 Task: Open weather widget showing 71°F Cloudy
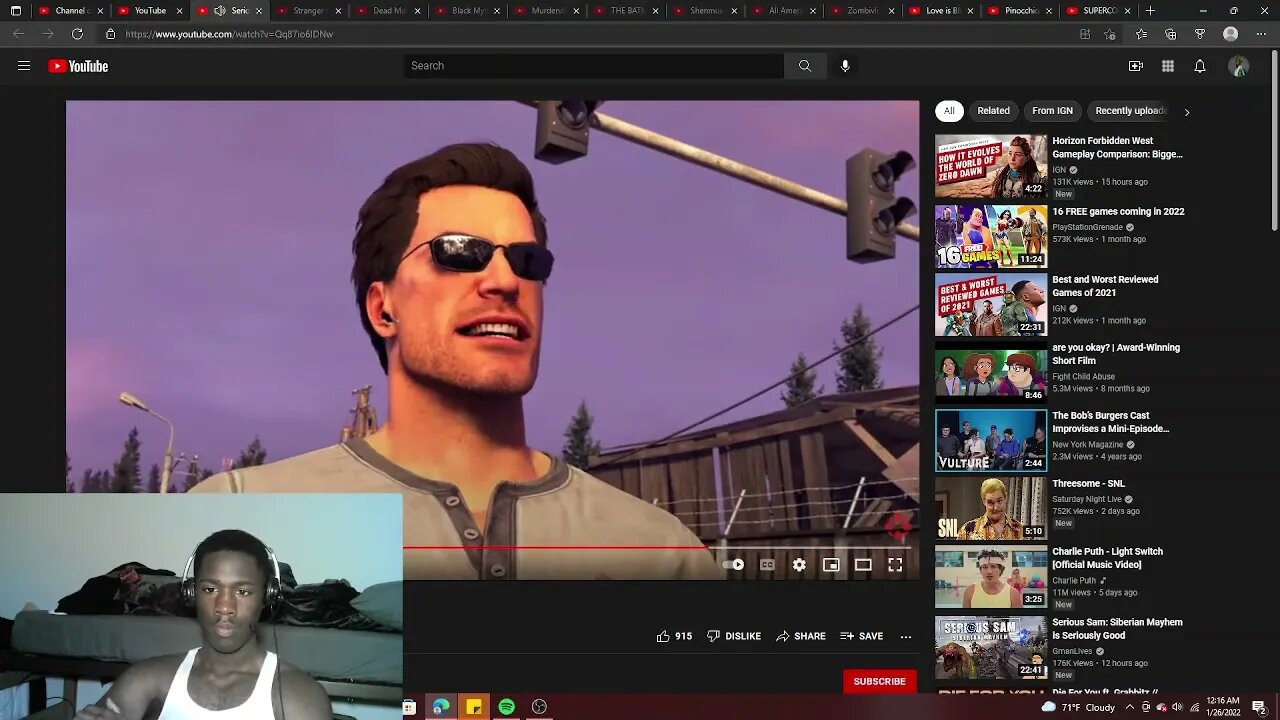pos(1078,707)
